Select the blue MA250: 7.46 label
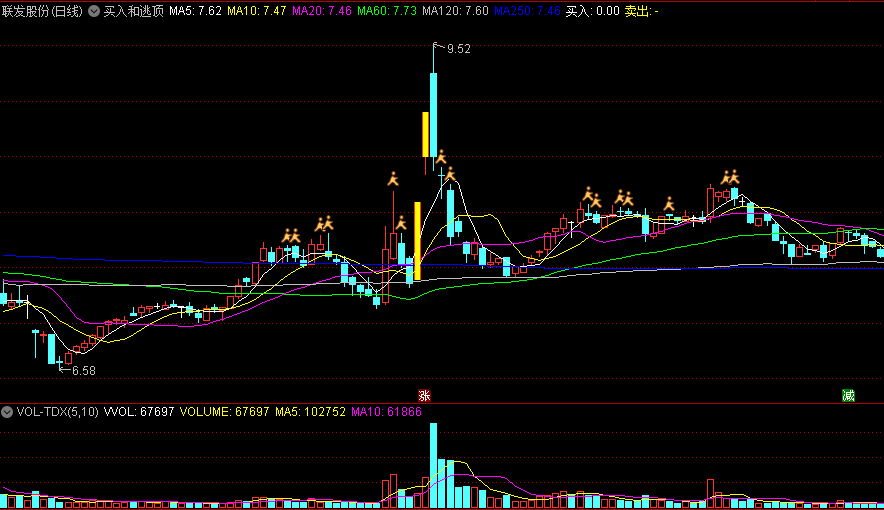The image size is (884, 510). [527, 11]
